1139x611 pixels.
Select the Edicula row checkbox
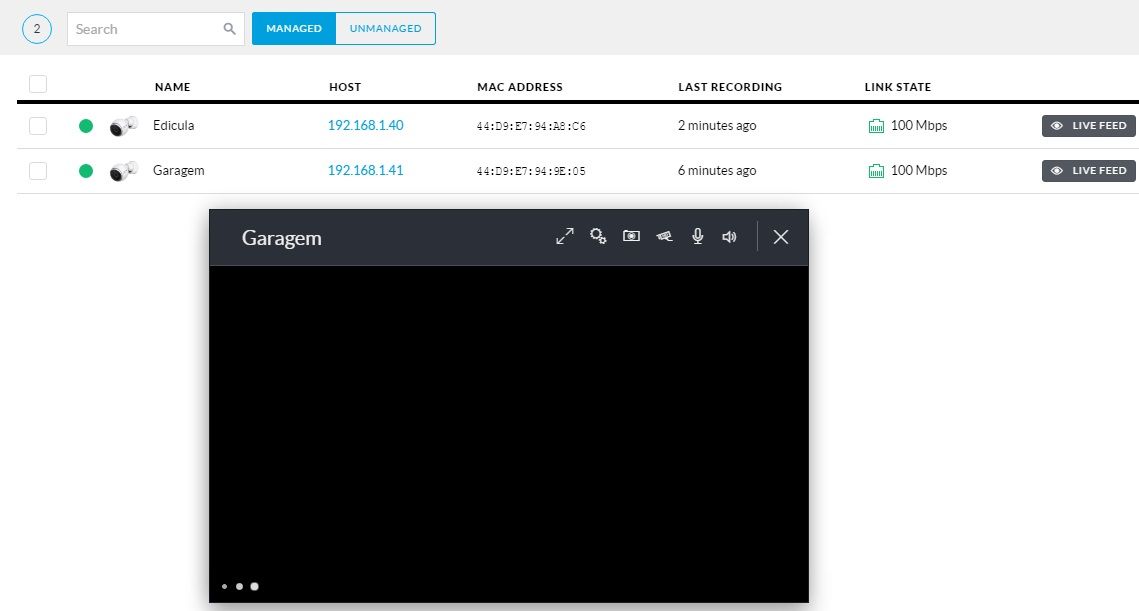point(38,126)
